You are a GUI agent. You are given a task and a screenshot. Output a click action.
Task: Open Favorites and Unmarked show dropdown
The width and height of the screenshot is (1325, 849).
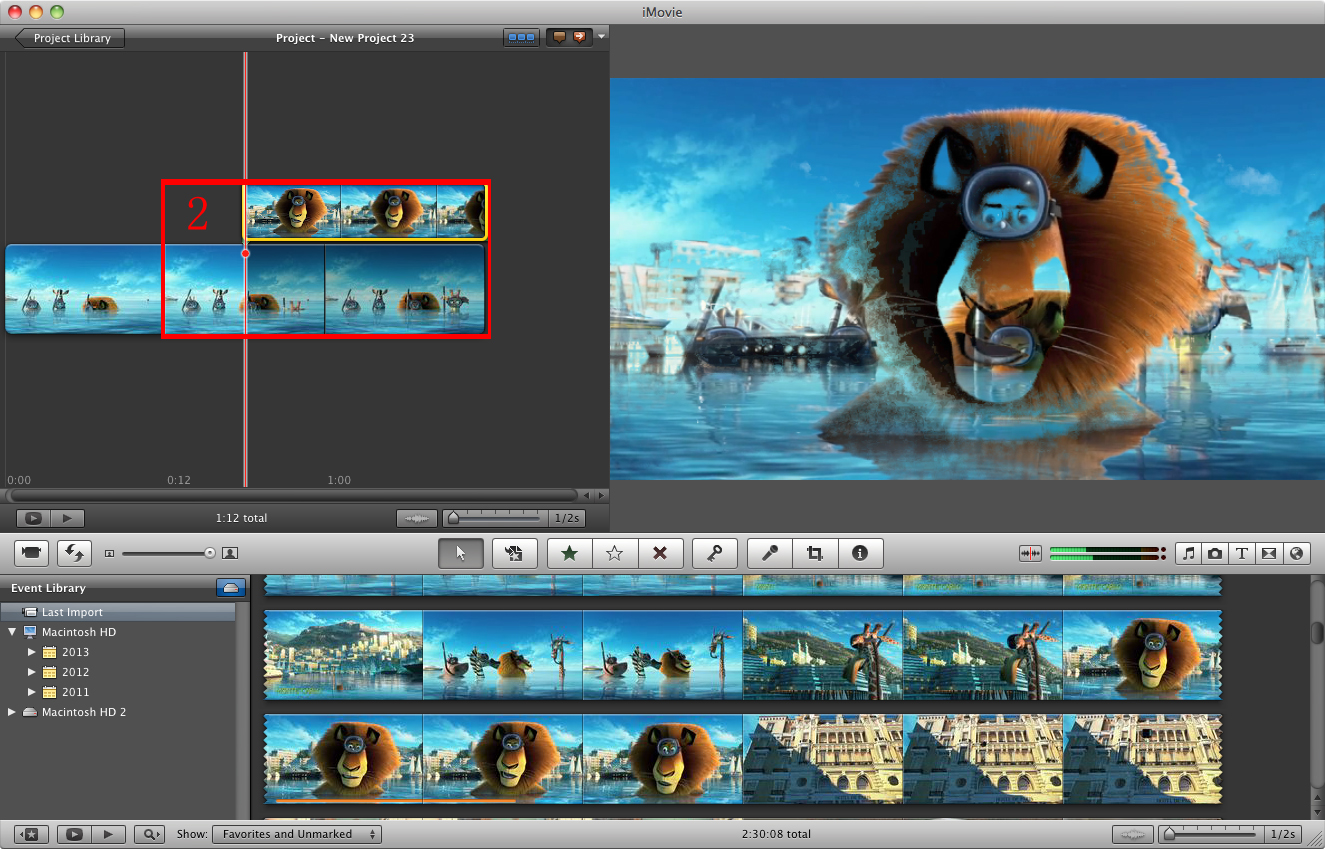tap(296, 833)
